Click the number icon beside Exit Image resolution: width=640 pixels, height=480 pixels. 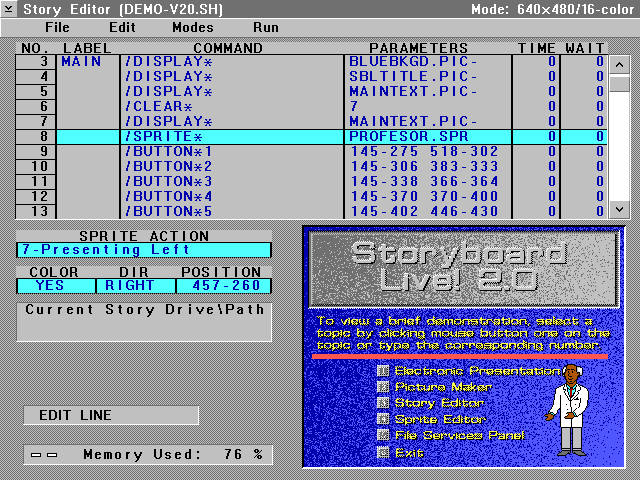[x=383, y=452]
